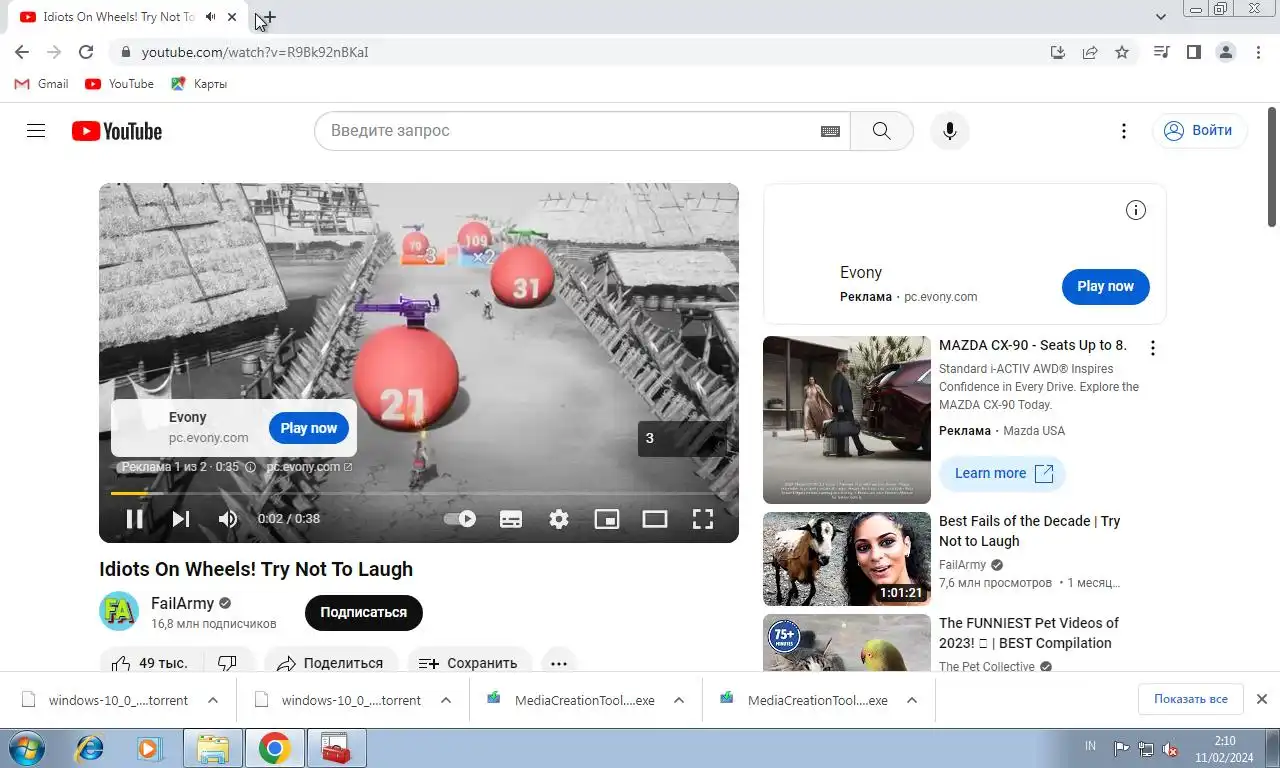Toggle autoplay switch in player
This screenshot has height=768, width=1280.
tap(460, 519)
